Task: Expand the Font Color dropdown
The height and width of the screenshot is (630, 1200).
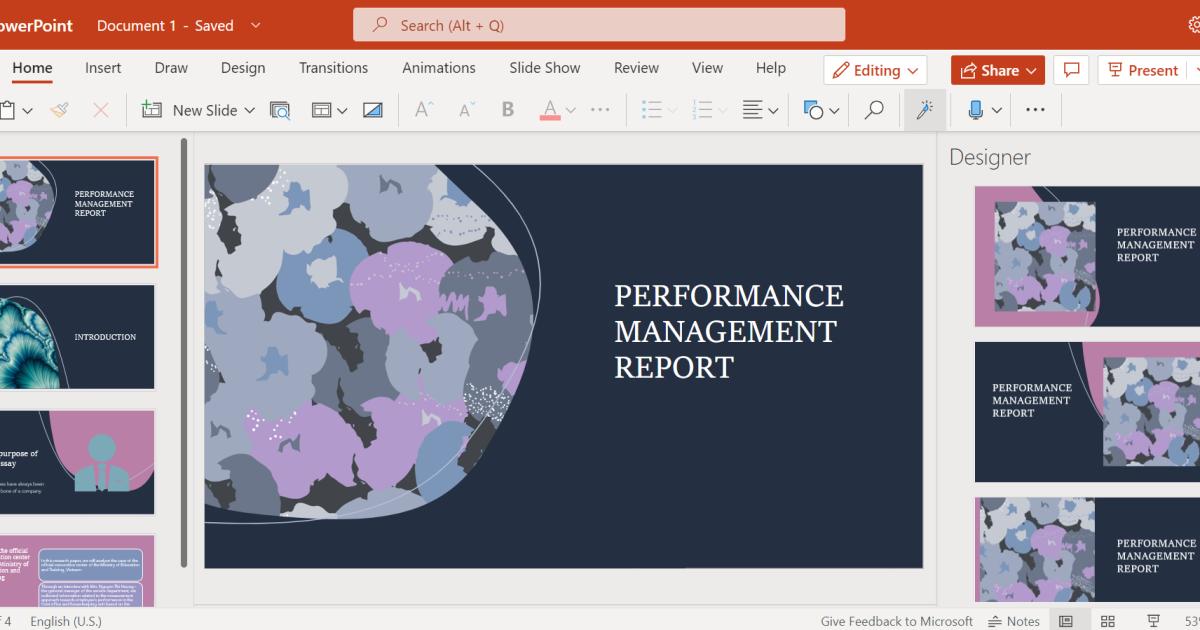Action: [570, 110]
